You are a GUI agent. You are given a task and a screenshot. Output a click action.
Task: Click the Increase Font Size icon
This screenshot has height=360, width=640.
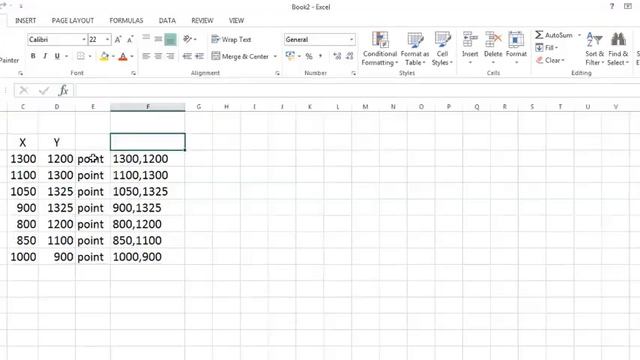point(118,40)
